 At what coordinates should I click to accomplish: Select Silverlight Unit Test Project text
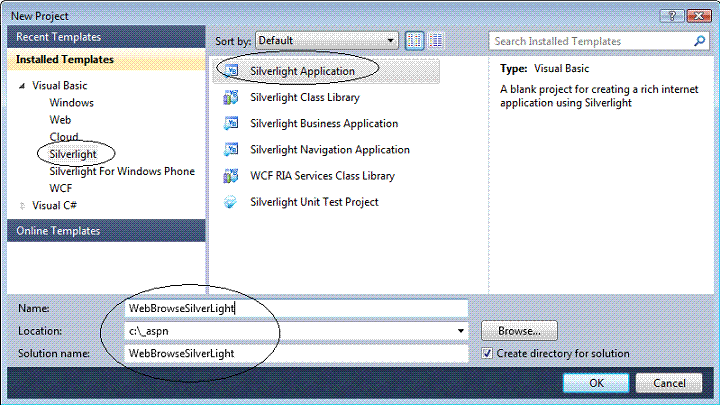[x=314, y=202]
